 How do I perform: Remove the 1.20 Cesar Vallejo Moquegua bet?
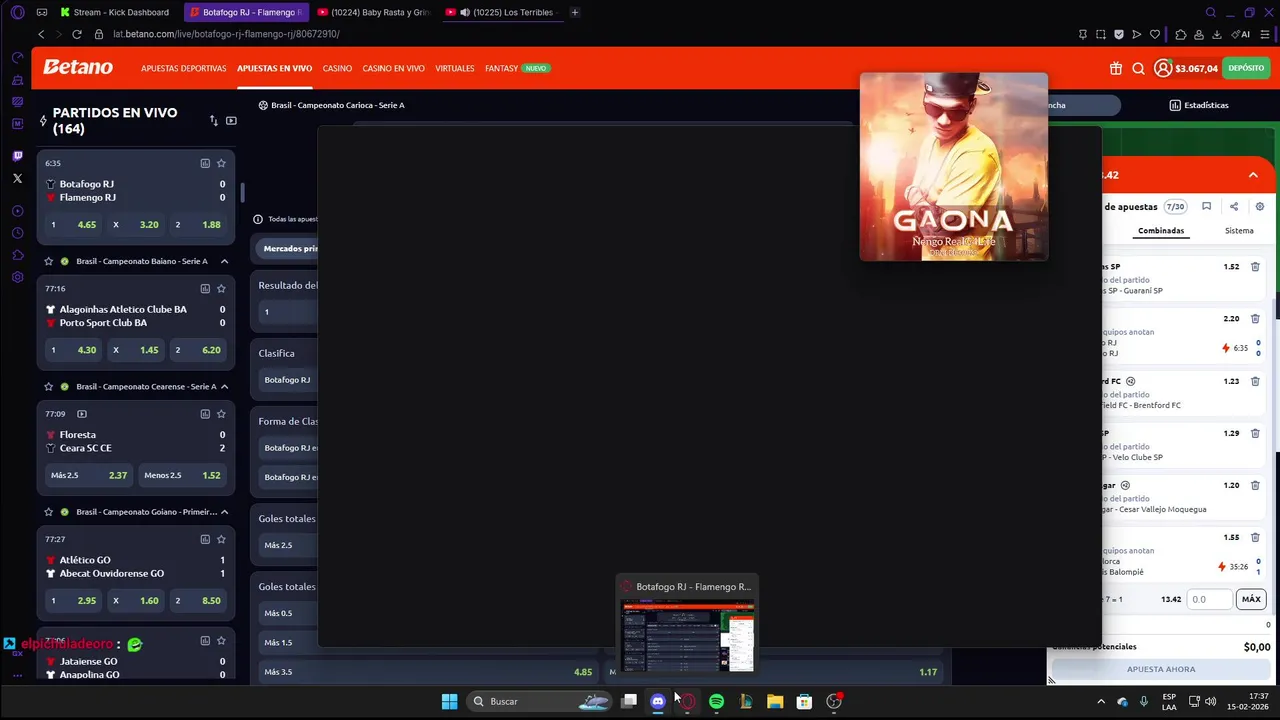click(x=1255, y=485)
